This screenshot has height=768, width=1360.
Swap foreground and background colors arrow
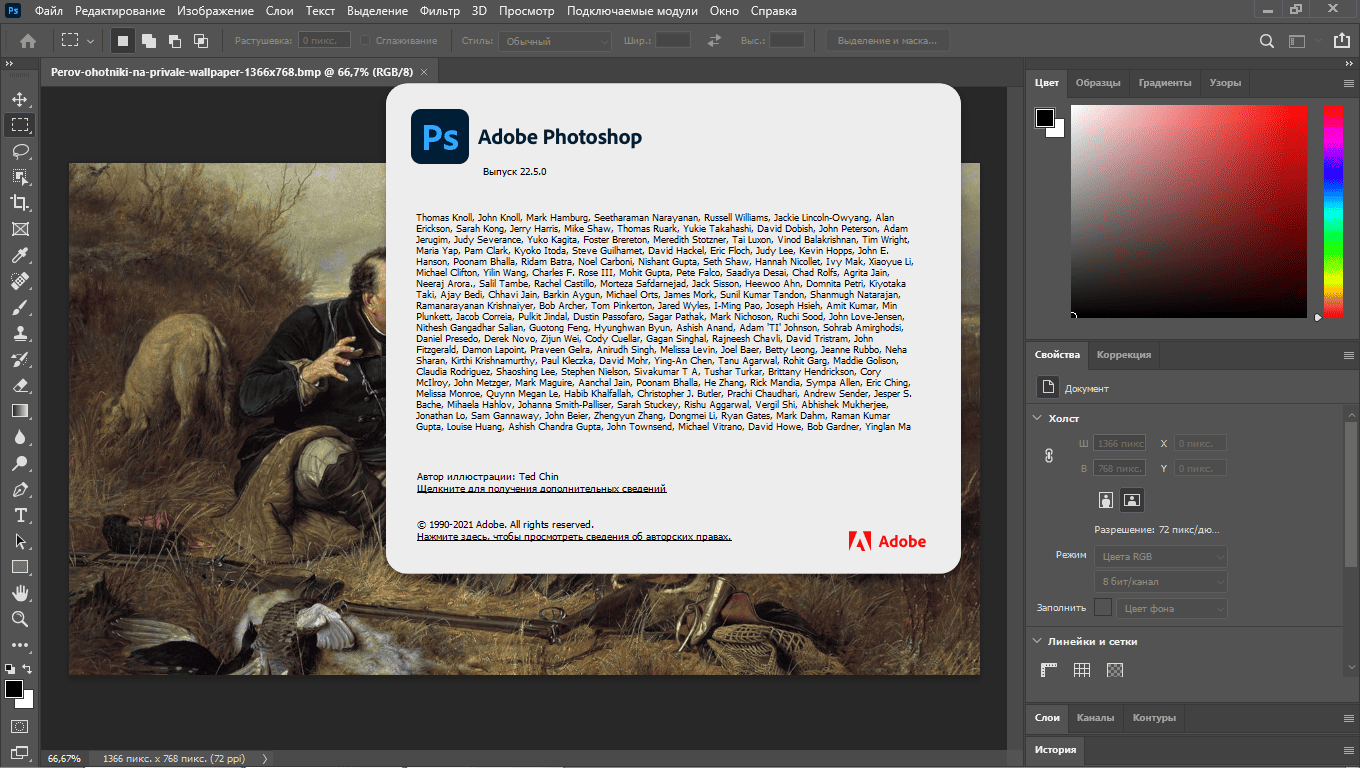click(x=28, y=668)
